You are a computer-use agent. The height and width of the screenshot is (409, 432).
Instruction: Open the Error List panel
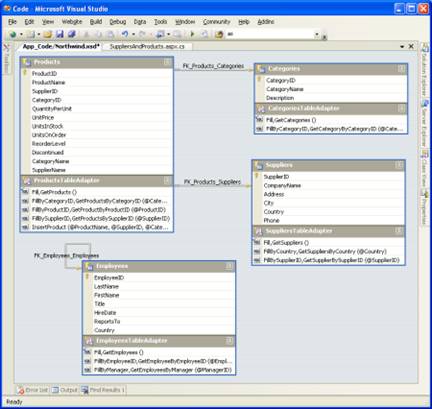[33, 390]
